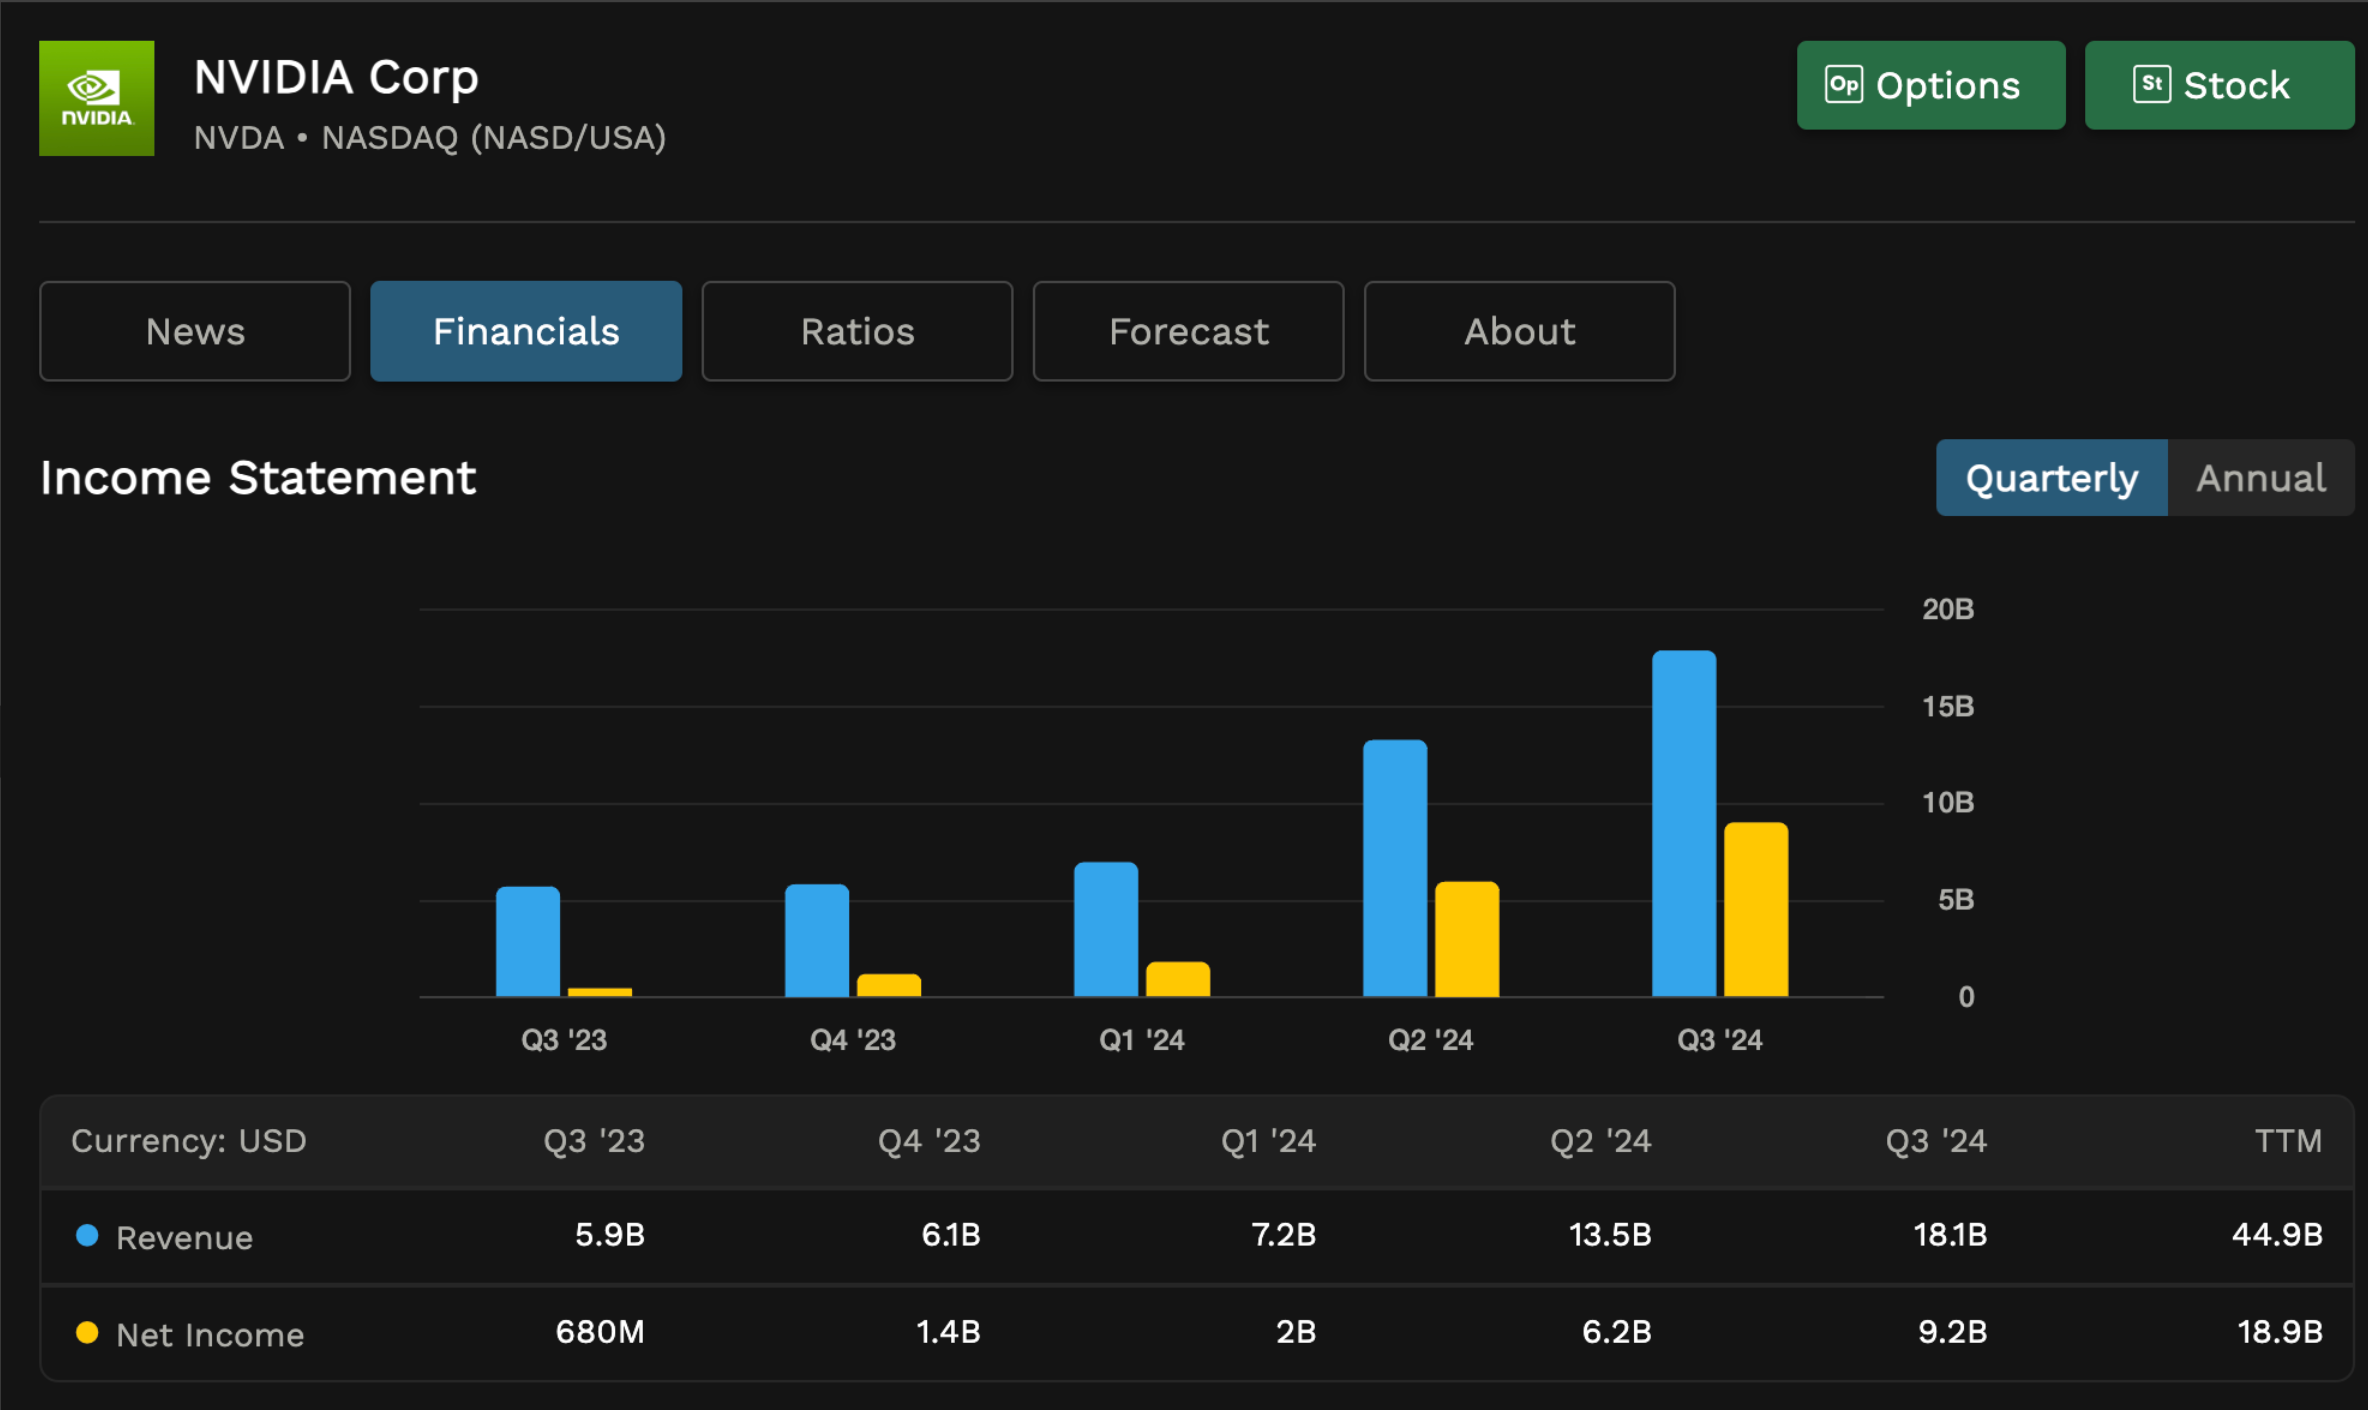This screenshot has height=1410, width=2368.
Task: Click the St icon in Stock button
Action: tap(2151, 85)
